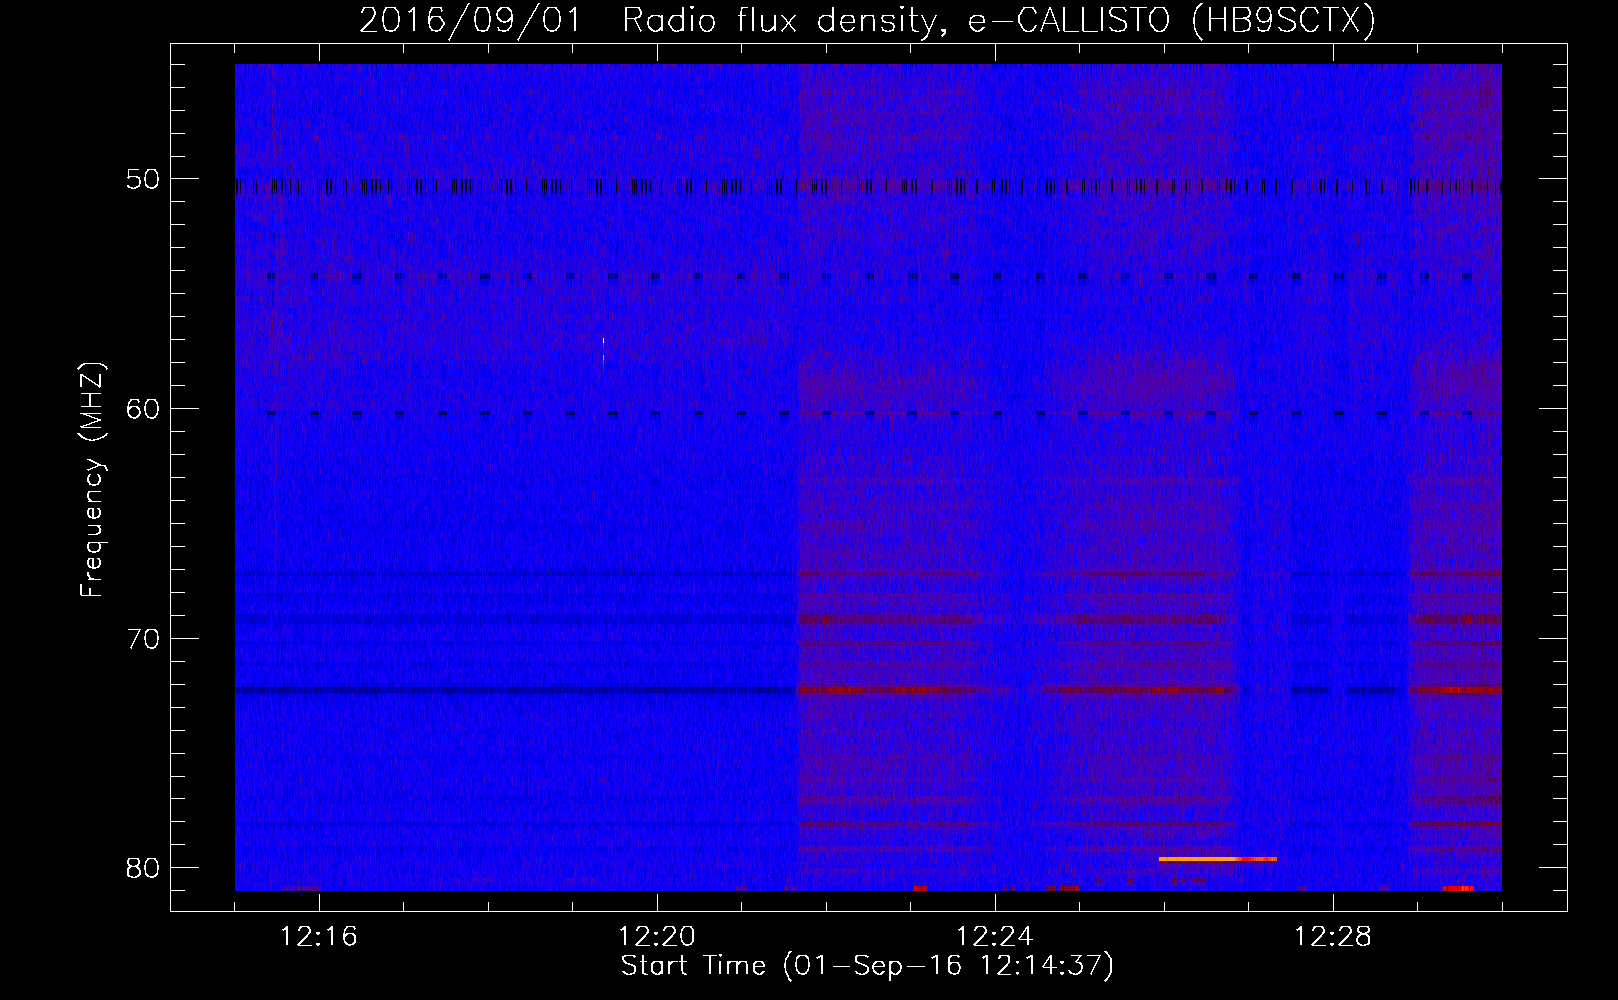Click the 12:24 time tick label
1618x1000 pixels.
click(995, 937)
